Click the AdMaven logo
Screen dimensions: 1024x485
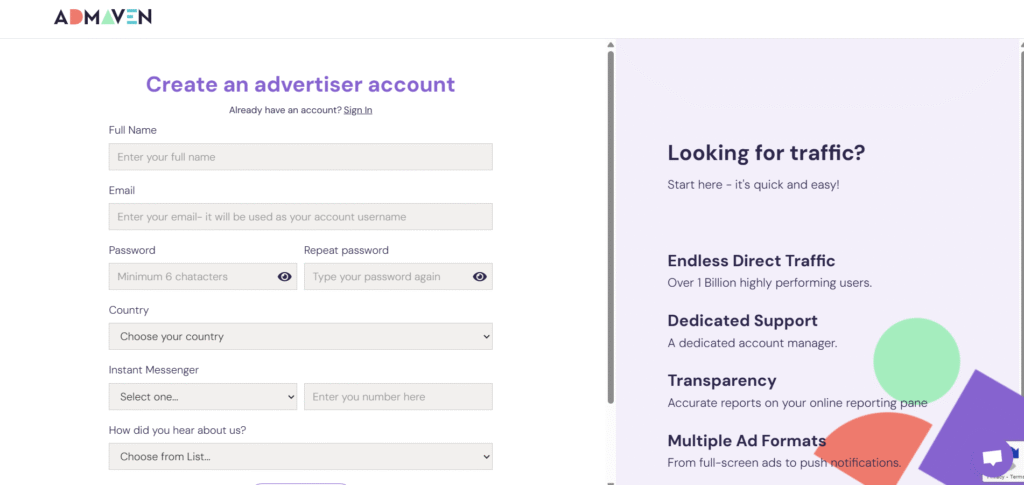[103, 17]
